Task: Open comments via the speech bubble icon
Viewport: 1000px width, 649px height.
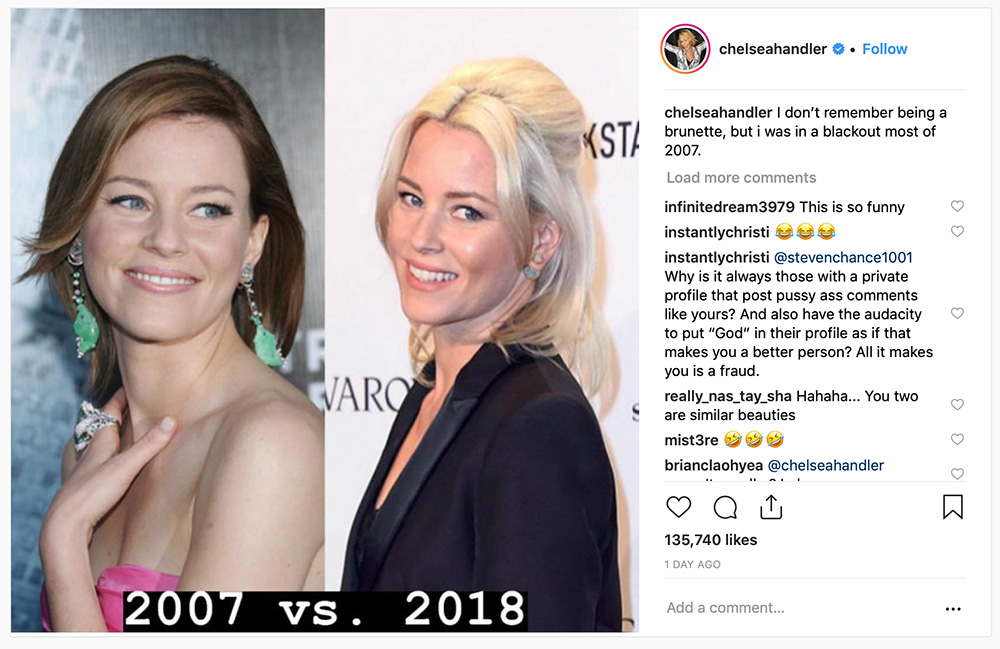Action: [725, 507]
